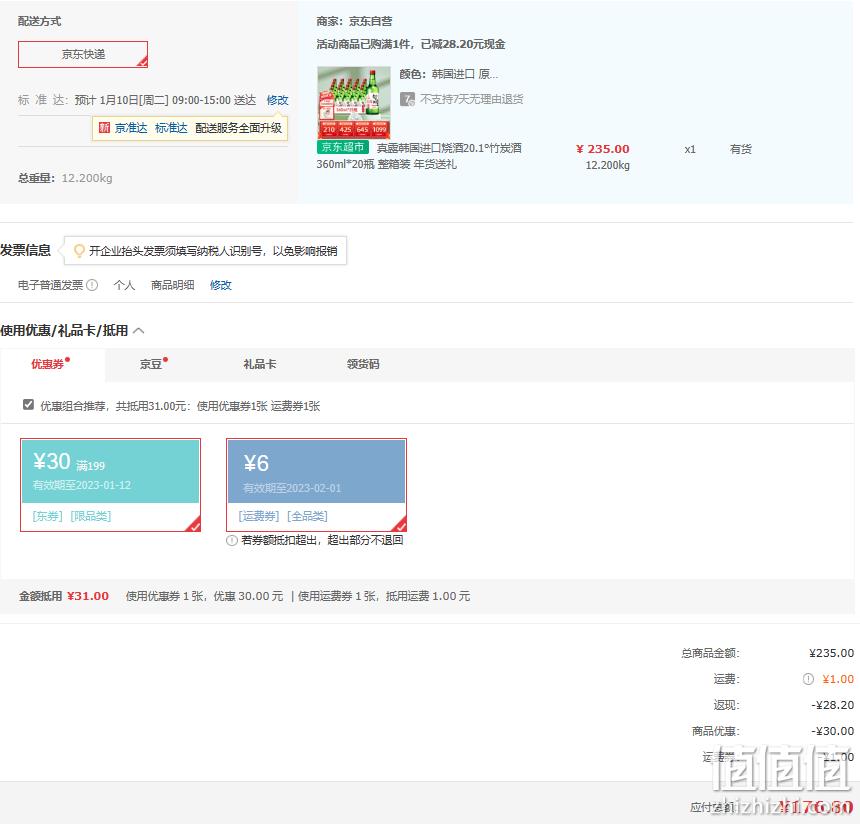Click the 商品优惠 -¥30.00 value
860x824 pixels.
(832, 731)
